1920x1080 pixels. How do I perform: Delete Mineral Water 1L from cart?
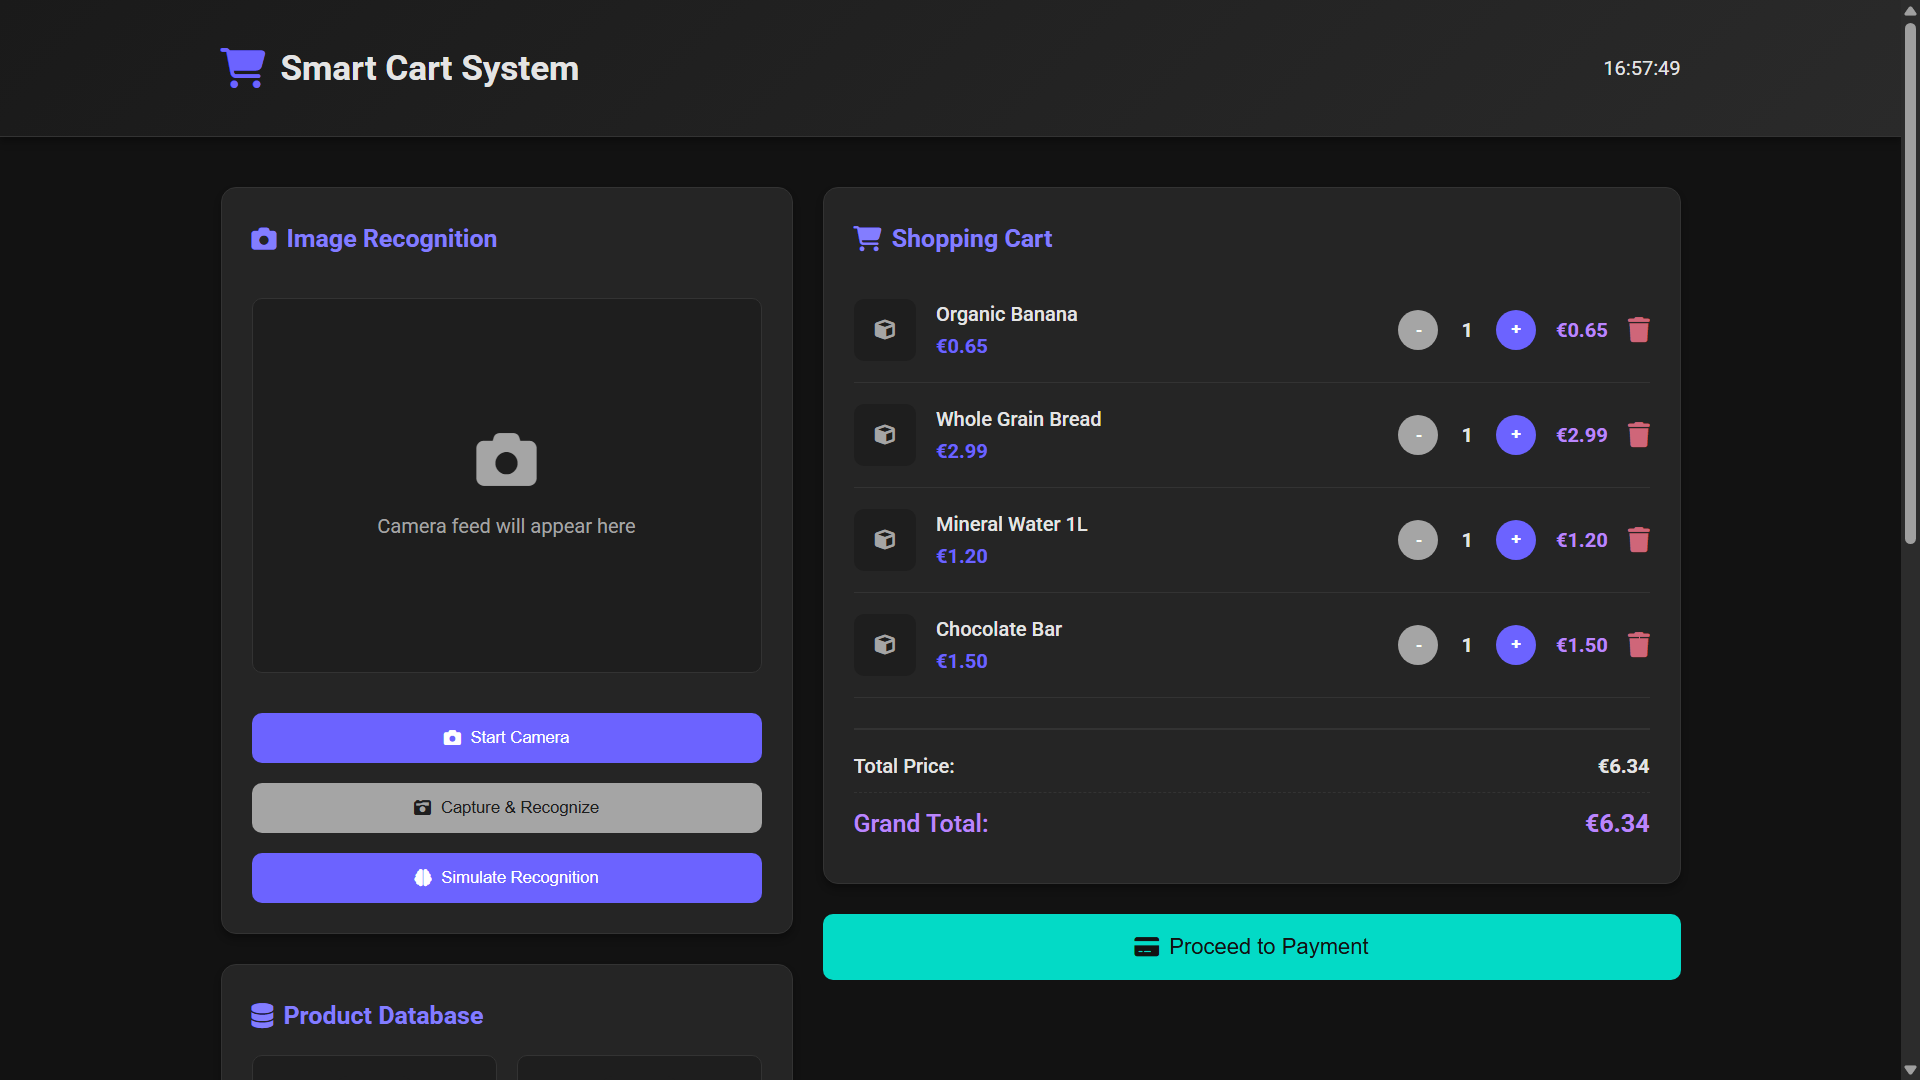(x=1638, y=540)
